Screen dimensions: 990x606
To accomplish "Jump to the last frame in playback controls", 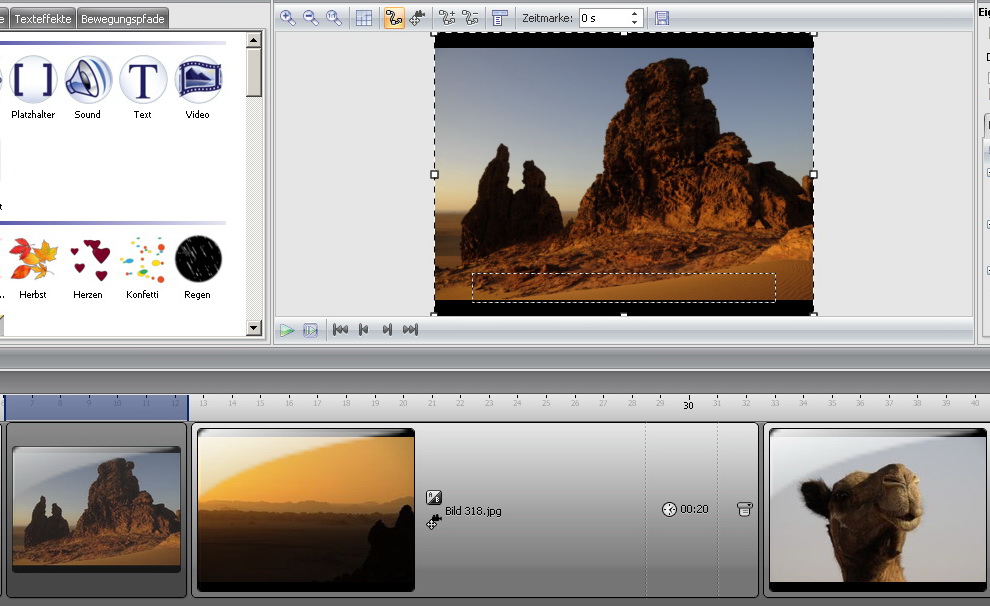I will click(x=410, y=330).
